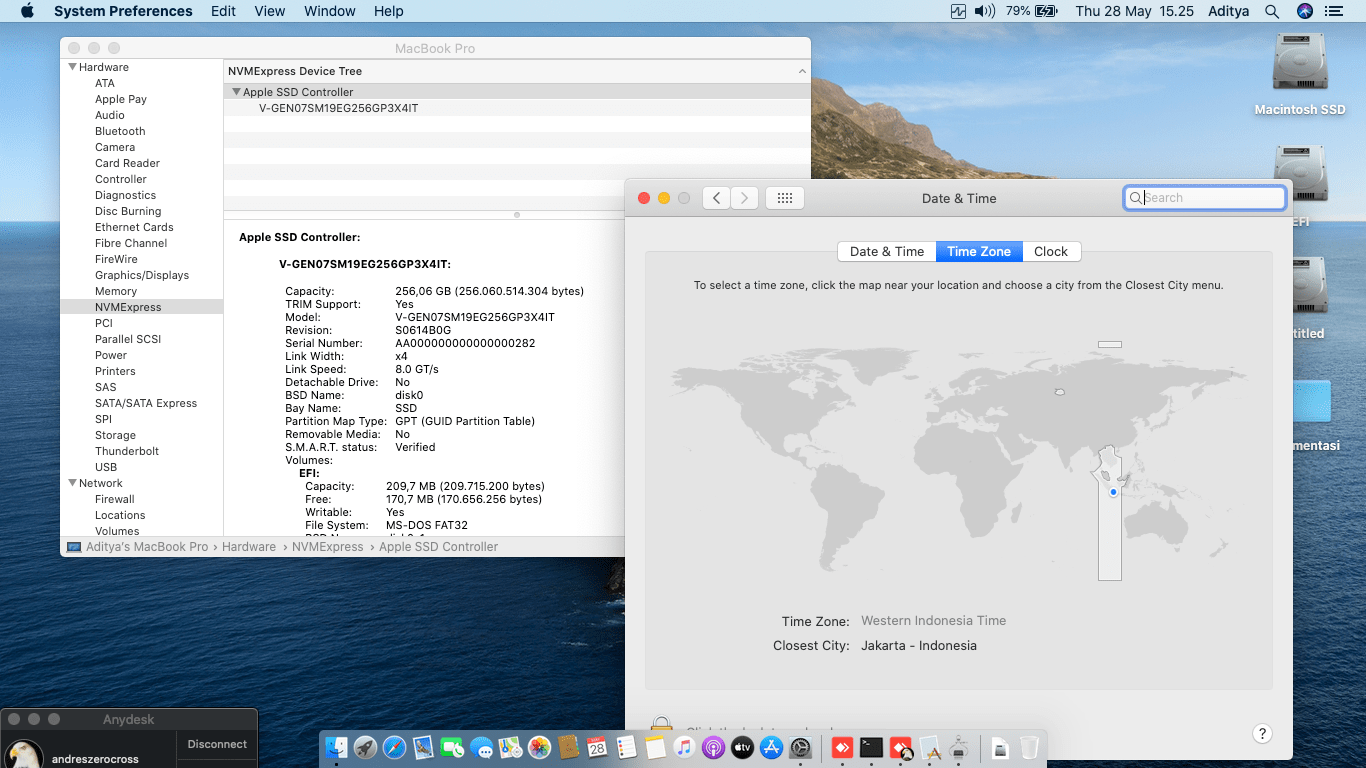The width and height of the screenshot is (1366, 768).
Task: Select Graphics/Displays in the sidebar
Action: (142, 275)
